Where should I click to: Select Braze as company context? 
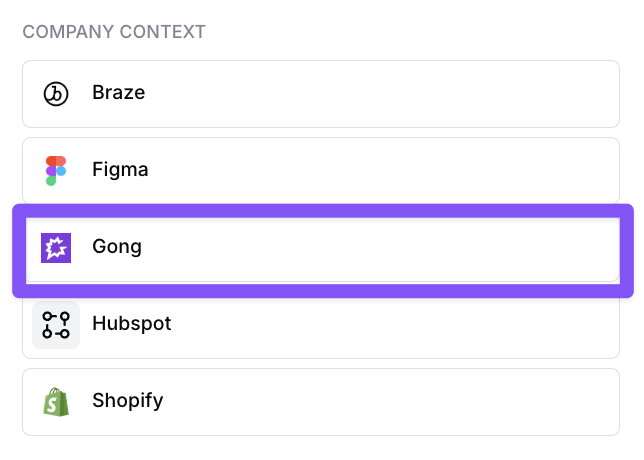(320, 94)
